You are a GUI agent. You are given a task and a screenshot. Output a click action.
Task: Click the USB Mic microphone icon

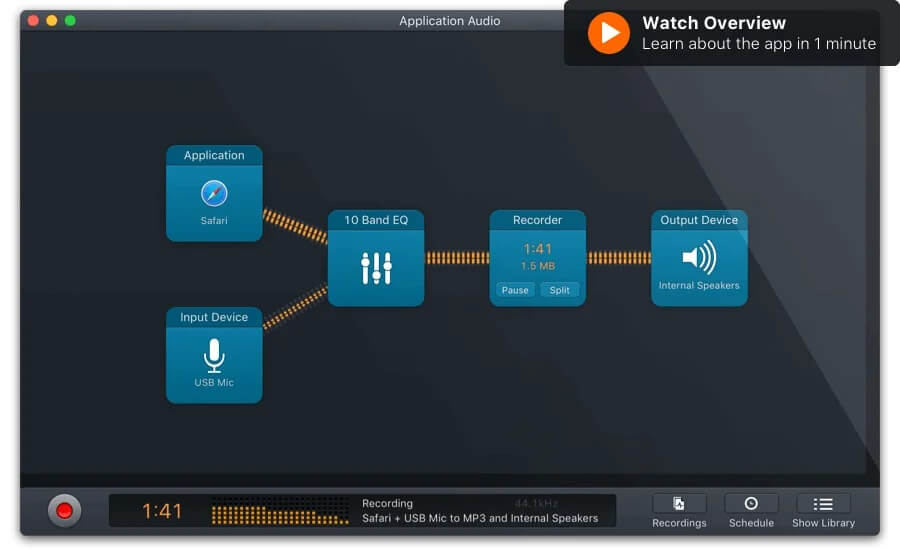(x=214, y=355)
